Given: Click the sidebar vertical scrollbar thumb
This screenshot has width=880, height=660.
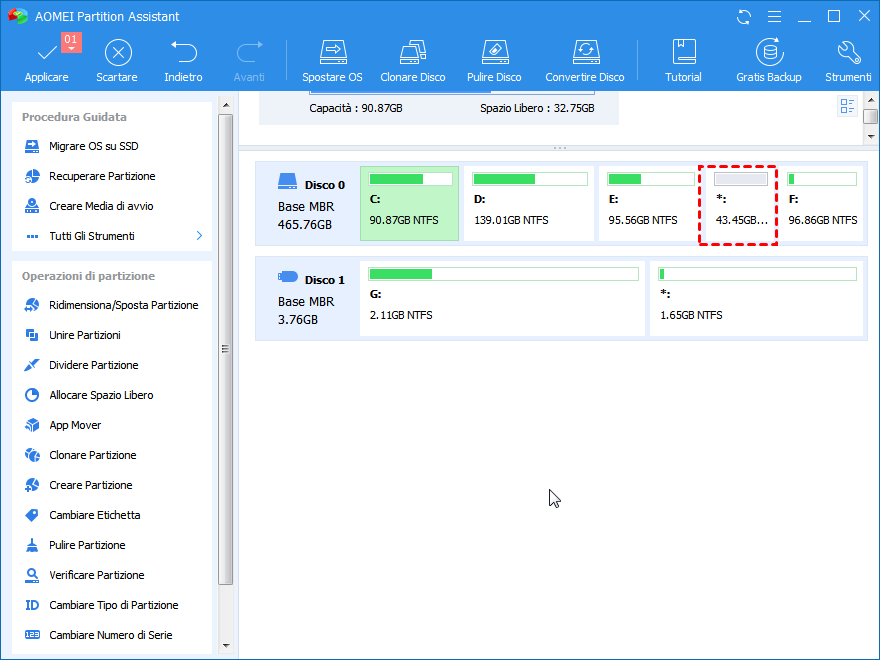Looking at the screenshot, I should pos(226,349).
